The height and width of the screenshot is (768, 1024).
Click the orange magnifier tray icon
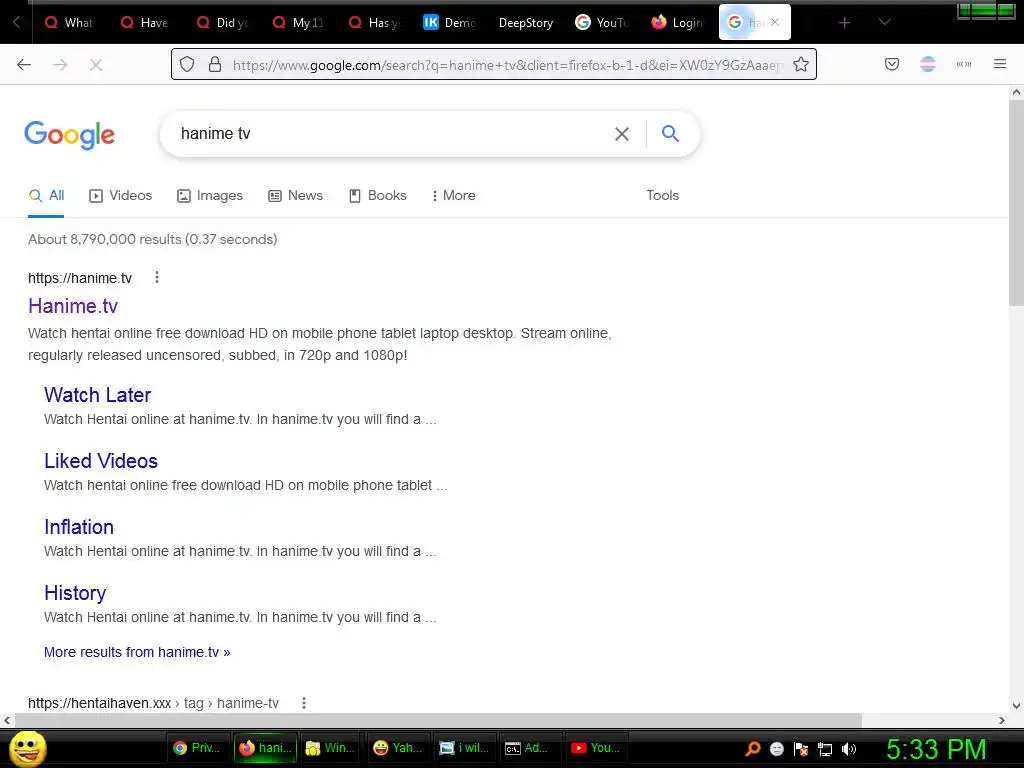[753, 748]
